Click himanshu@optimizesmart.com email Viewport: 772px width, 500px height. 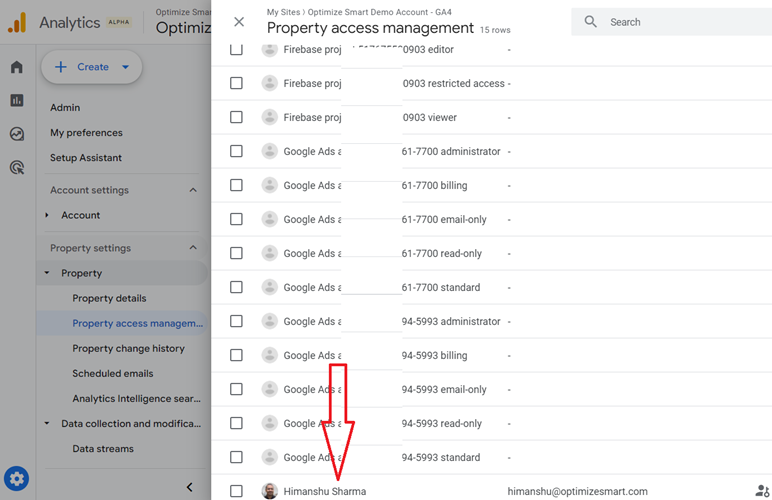[x=578, y=491]
